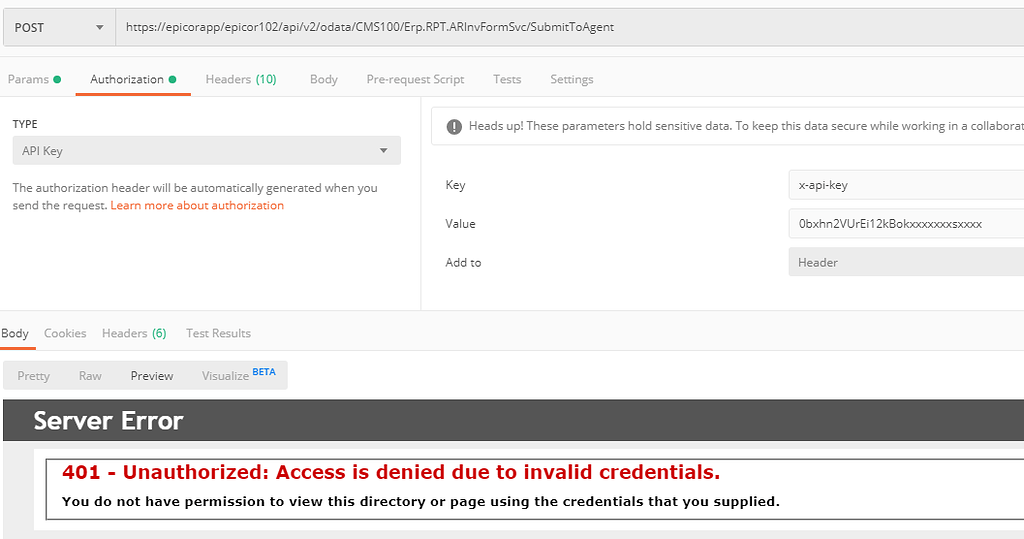Edit the Key field containing x-api-key
Viewport: 1024px width, 539px height.
906,185
